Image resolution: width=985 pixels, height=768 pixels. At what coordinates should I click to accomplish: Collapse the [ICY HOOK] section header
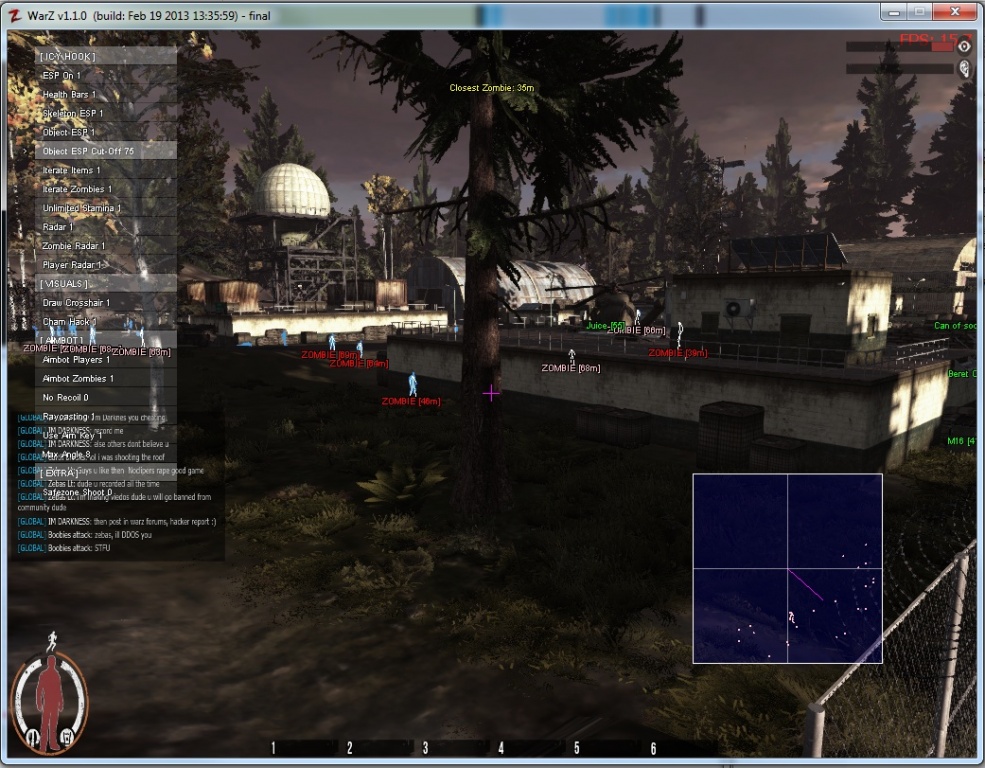(106, 56)
